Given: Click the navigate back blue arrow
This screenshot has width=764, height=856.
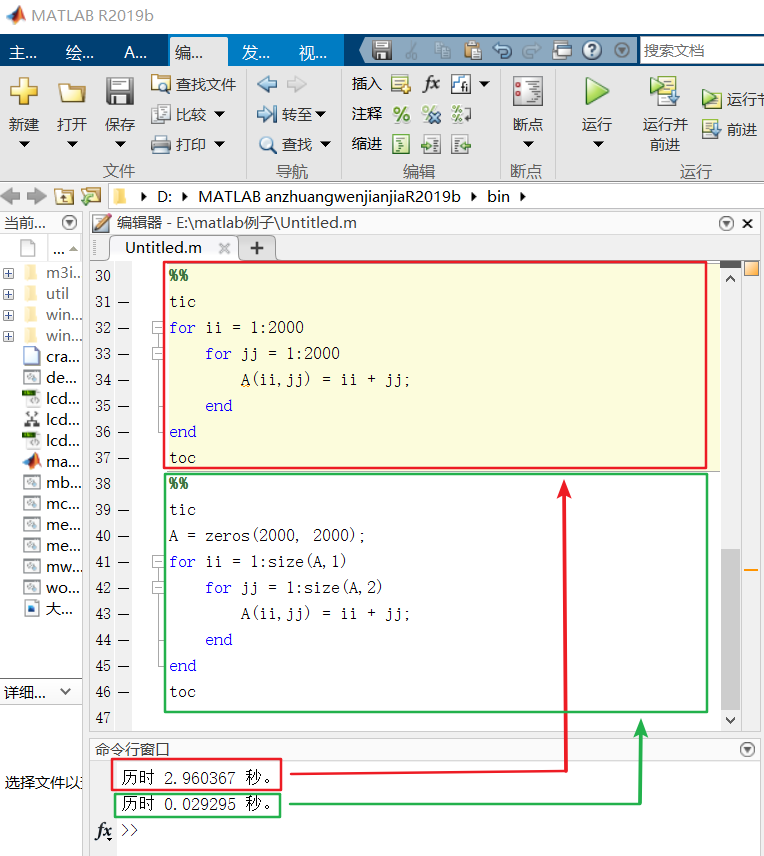Looking at the screenshot, I should point(267,84).
